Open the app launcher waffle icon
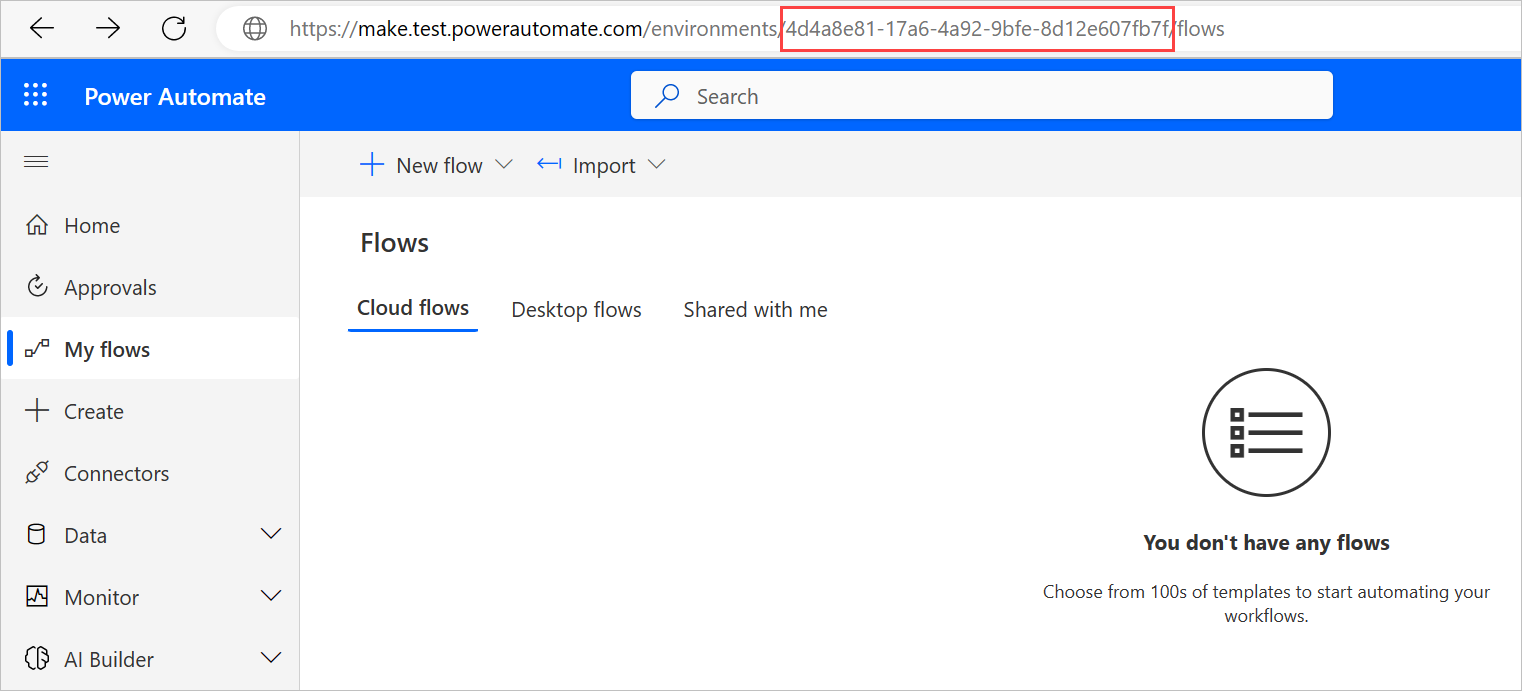This screenshot has width=1522, height=691. (x=36, y=96)
